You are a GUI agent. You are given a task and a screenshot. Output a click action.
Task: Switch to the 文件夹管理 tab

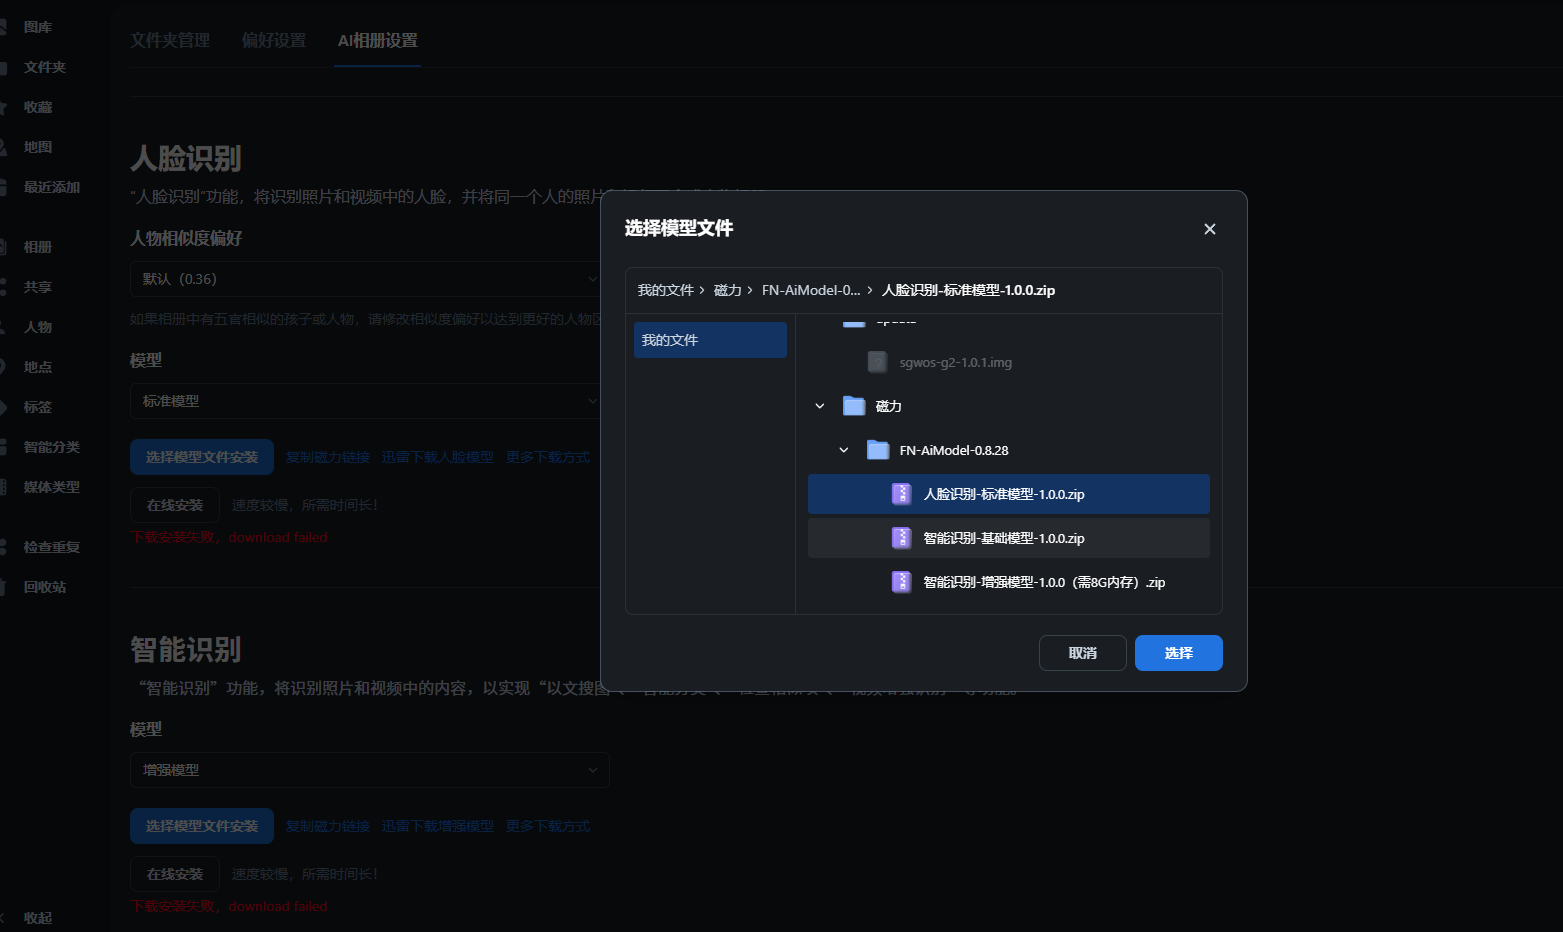pyautogui.click(x=170, y=41)
